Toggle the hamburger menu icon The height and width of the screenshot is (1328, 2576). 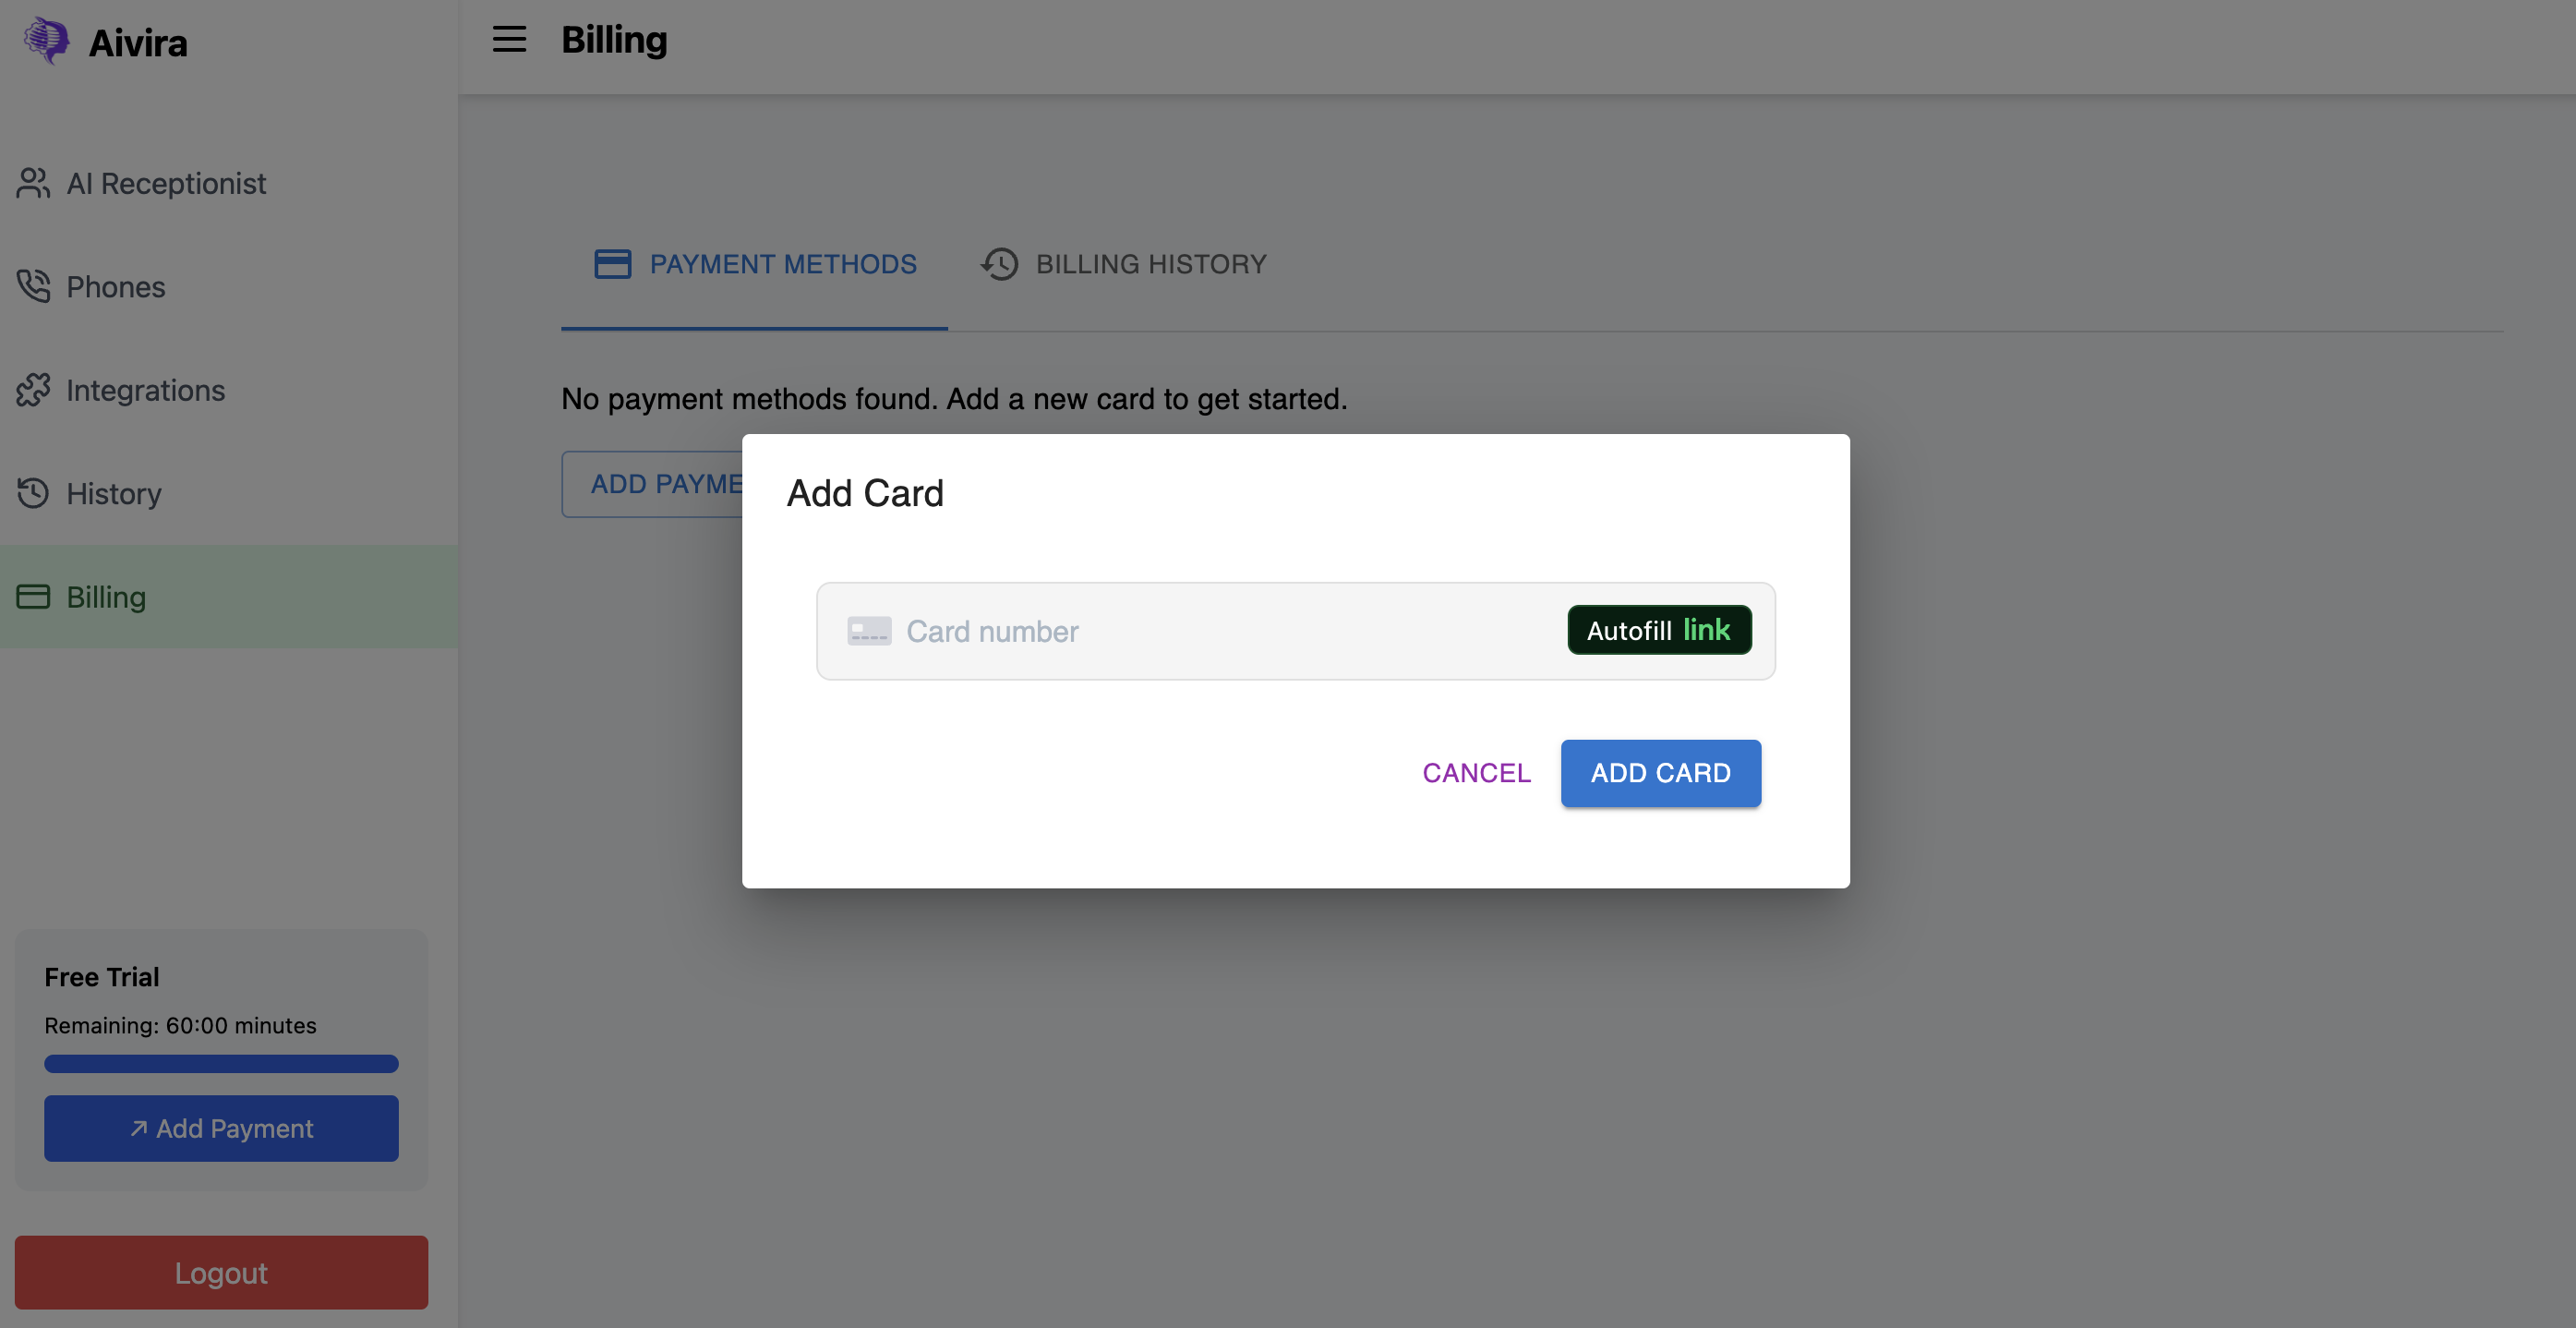point(509,40)
